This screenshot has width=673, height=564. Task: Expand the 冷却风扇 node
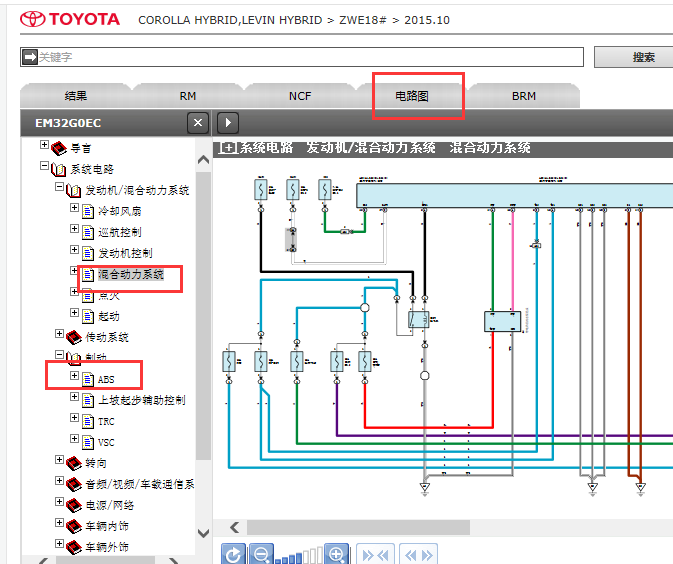pyautogui.click(x=74, y=208)
